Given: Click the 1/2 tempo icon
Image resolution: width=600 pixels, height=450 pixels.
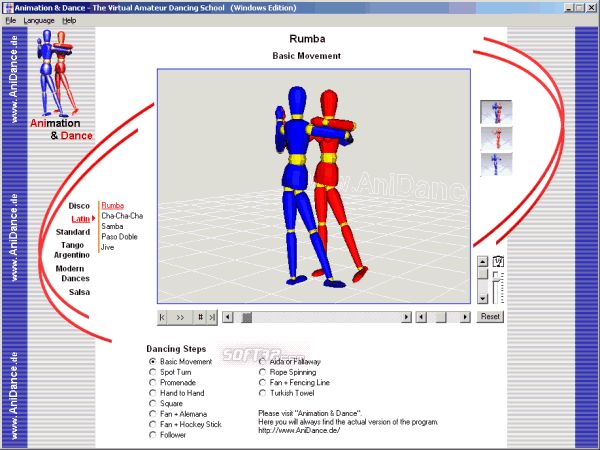Looking at the screenshot, I should (498, 261).
